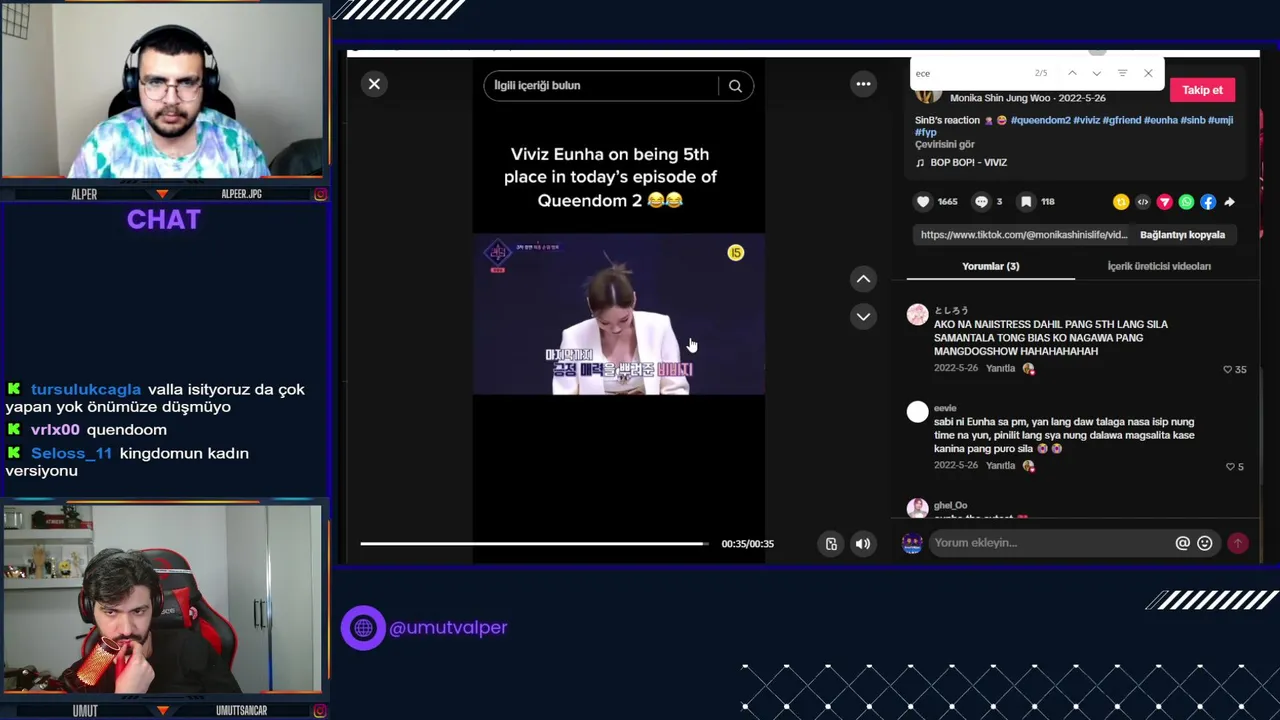Click the @ mention icon in the comment box

[1182, 543]
